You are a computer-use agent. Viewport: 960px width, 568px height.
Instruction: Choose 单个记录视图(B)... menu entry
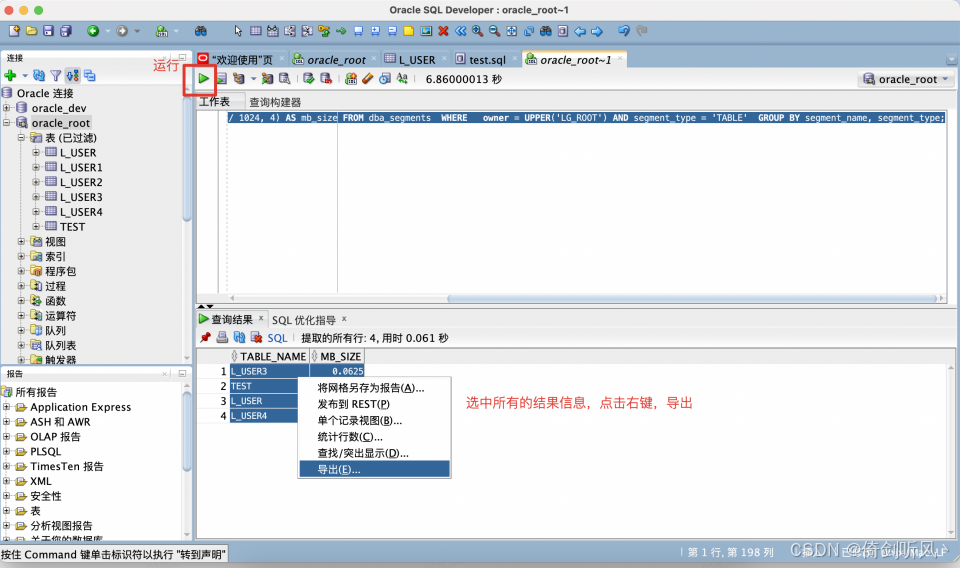pos(374,420)
